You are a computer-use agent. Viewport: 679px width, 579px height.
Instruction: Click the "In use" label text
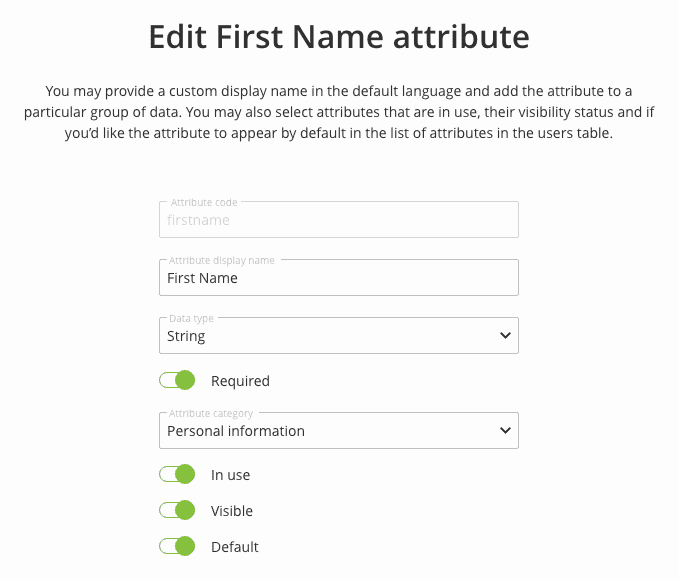click(x=230, y=475)
